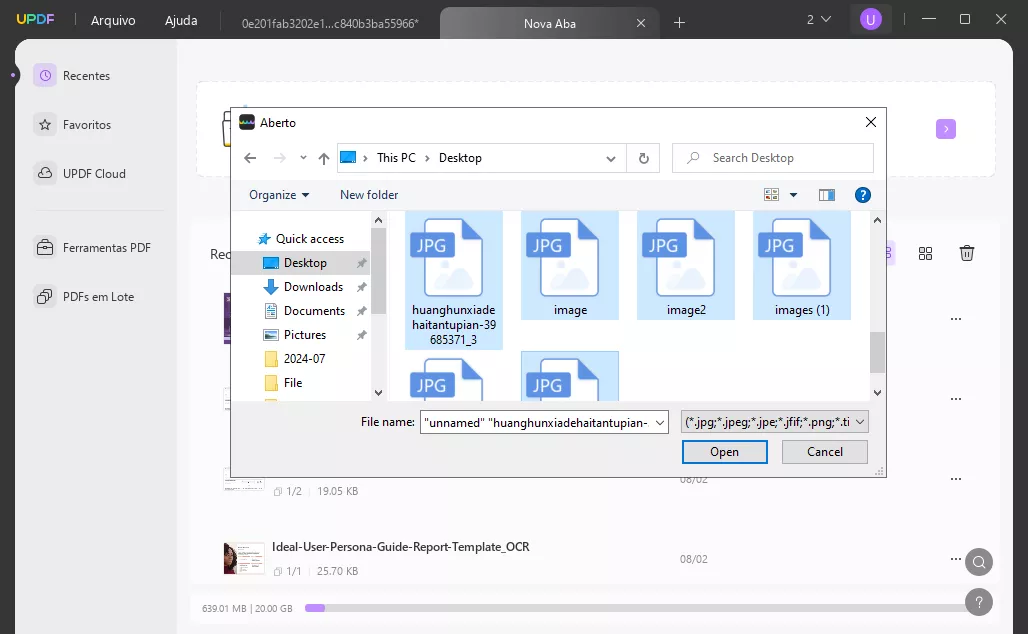Image resolution: width=1028 pixels, height=634 pixels.
Task: Open view options dropdown arrow
Action: [793, 195]
